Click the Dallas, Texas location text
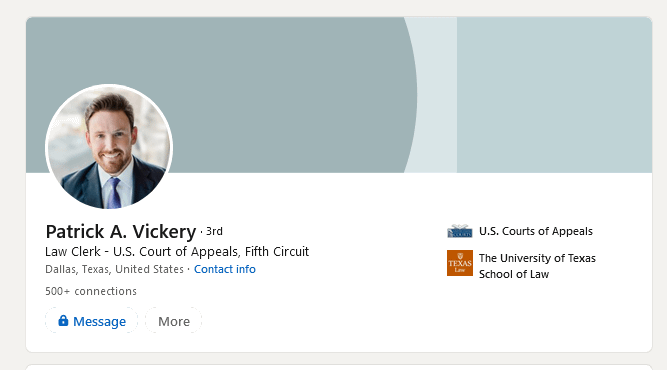667x370 pixels. [114, 269]
